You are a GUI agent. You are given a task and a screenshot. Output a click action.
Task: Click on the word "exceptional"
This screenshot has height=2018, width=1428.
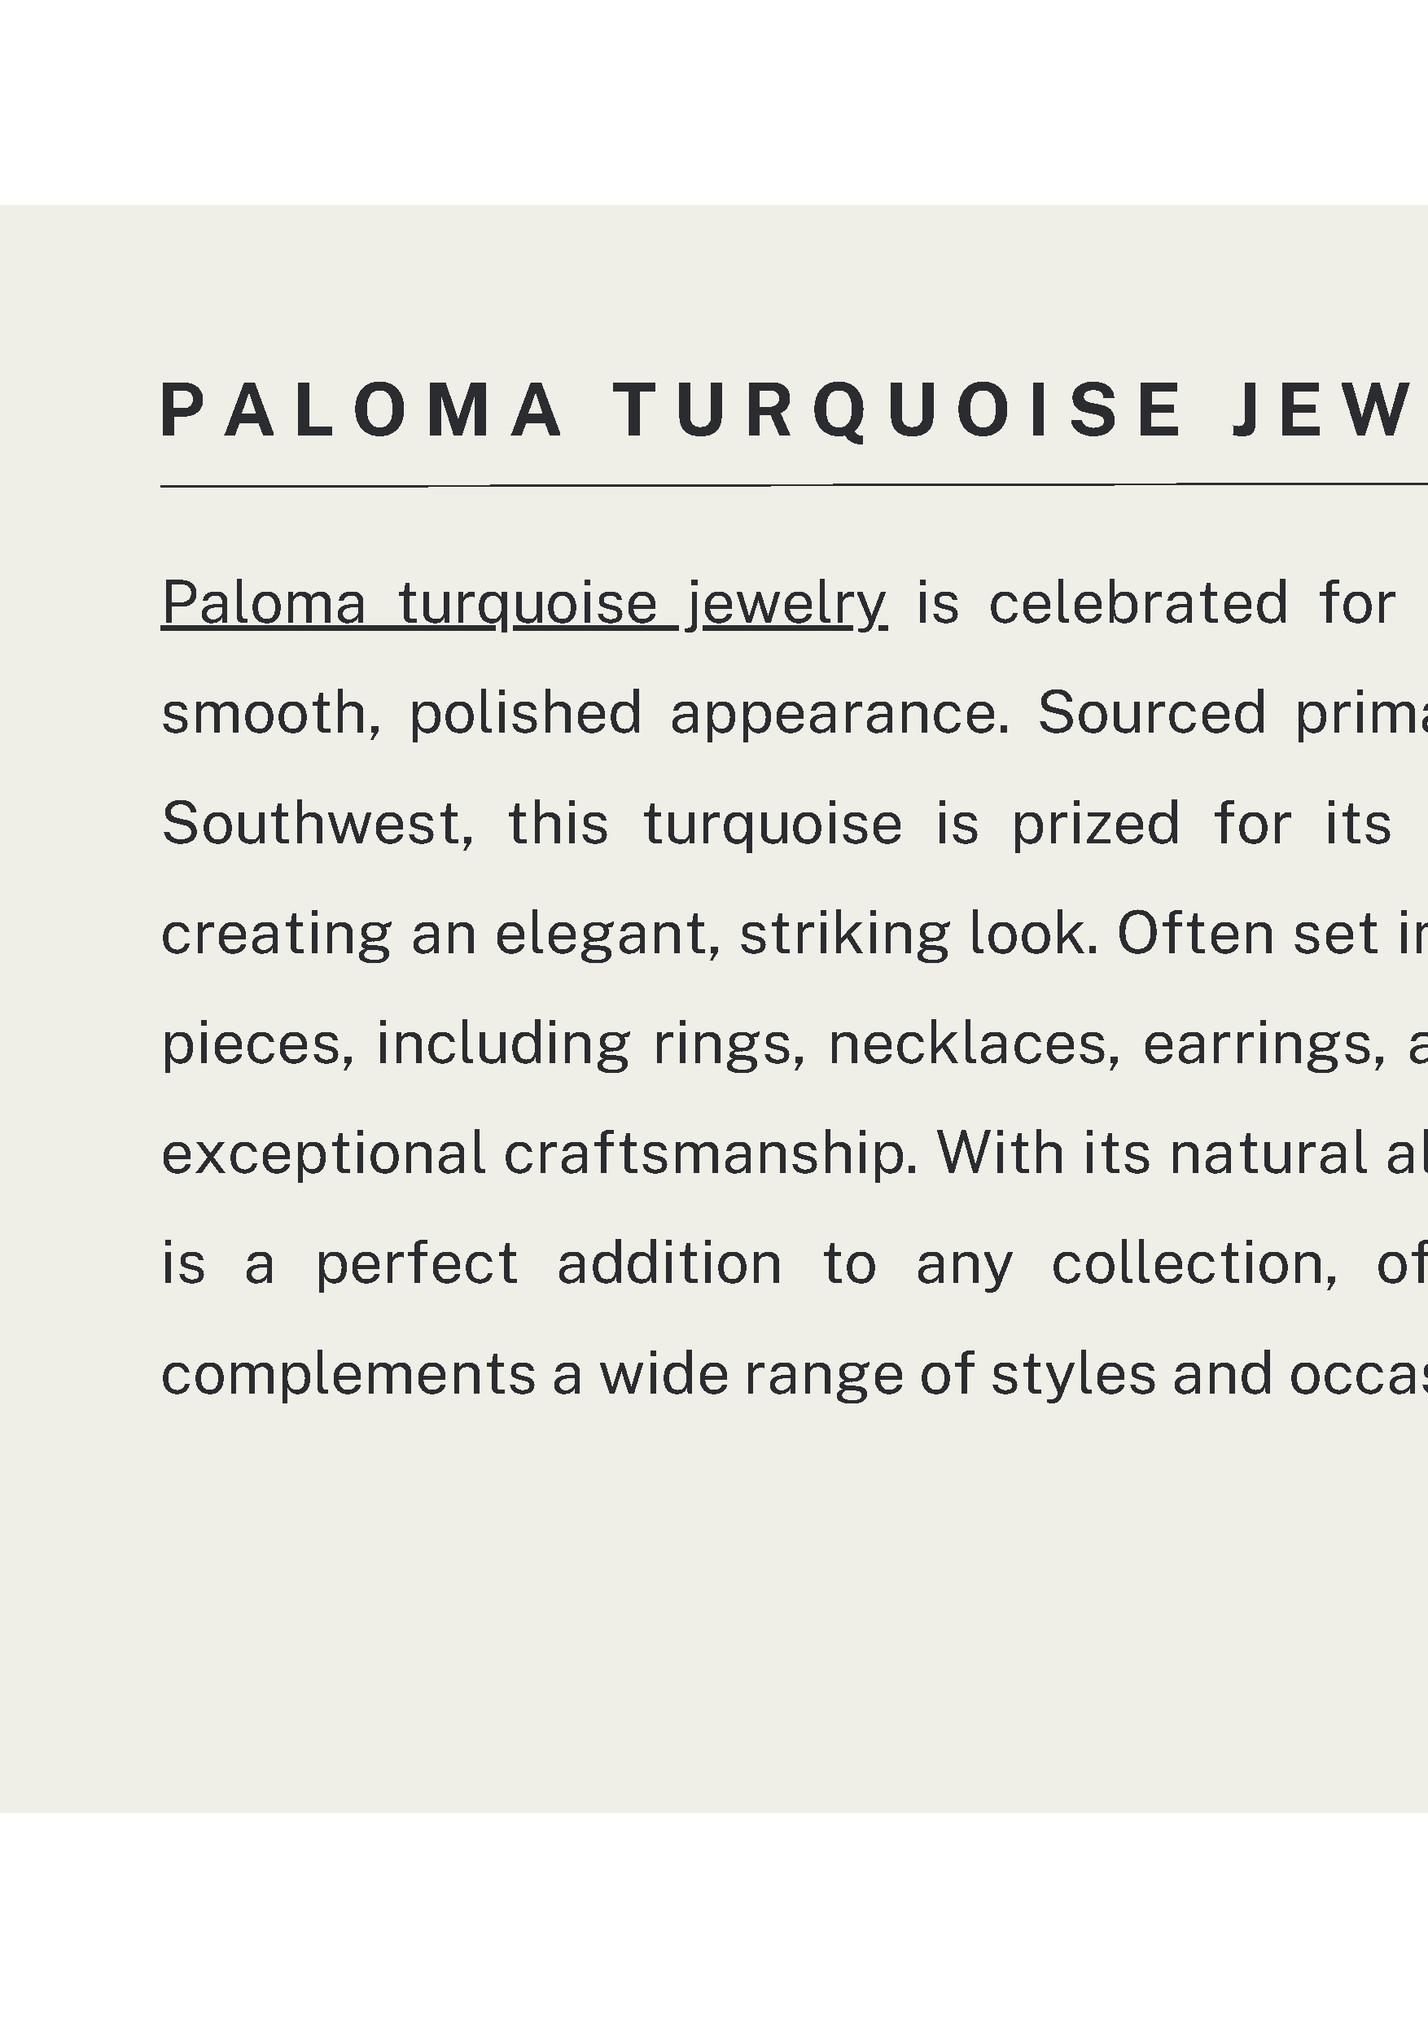point(323,1154)
